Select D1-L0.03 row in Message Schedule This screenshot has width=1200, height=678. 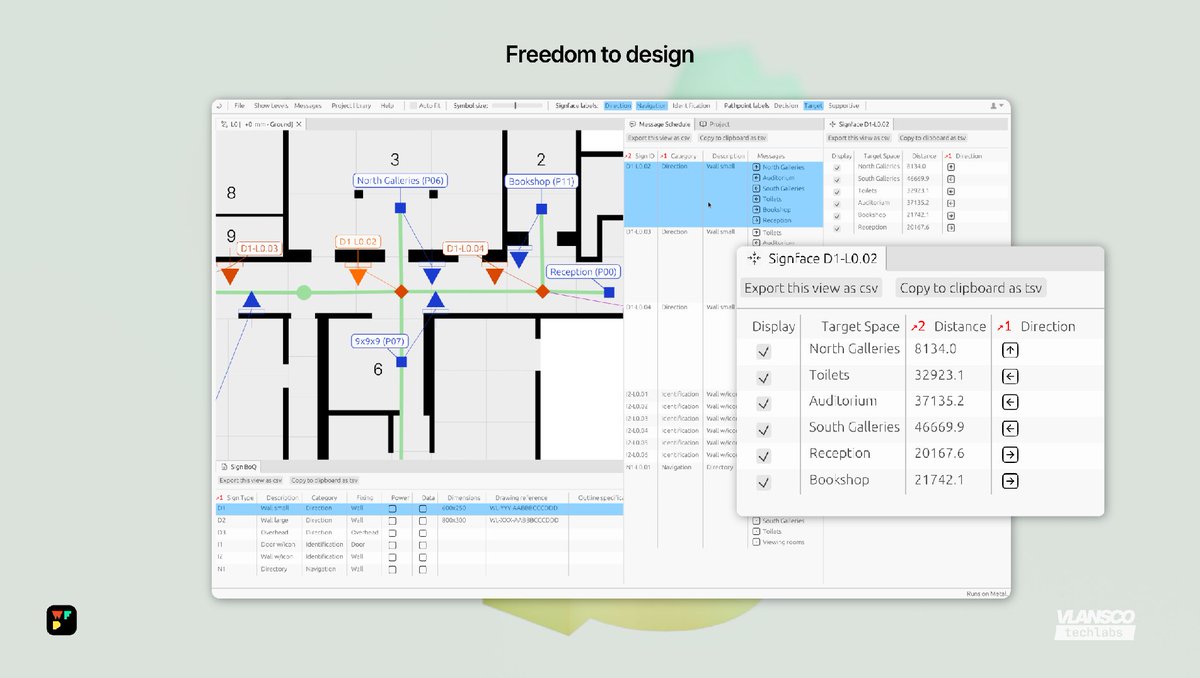[723, 264]
